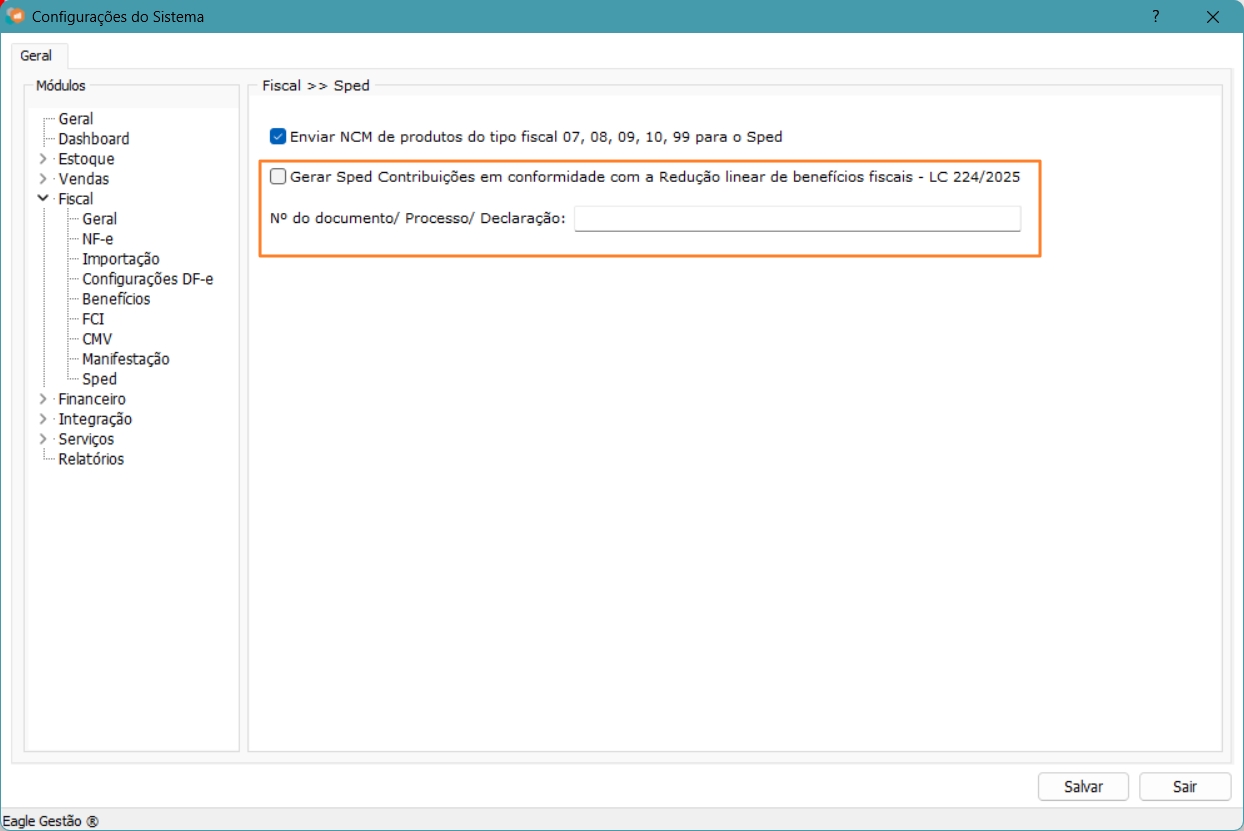Select Estoque tree item
Viewport: 1244px width, 831px height.
[x=86, y=159]
